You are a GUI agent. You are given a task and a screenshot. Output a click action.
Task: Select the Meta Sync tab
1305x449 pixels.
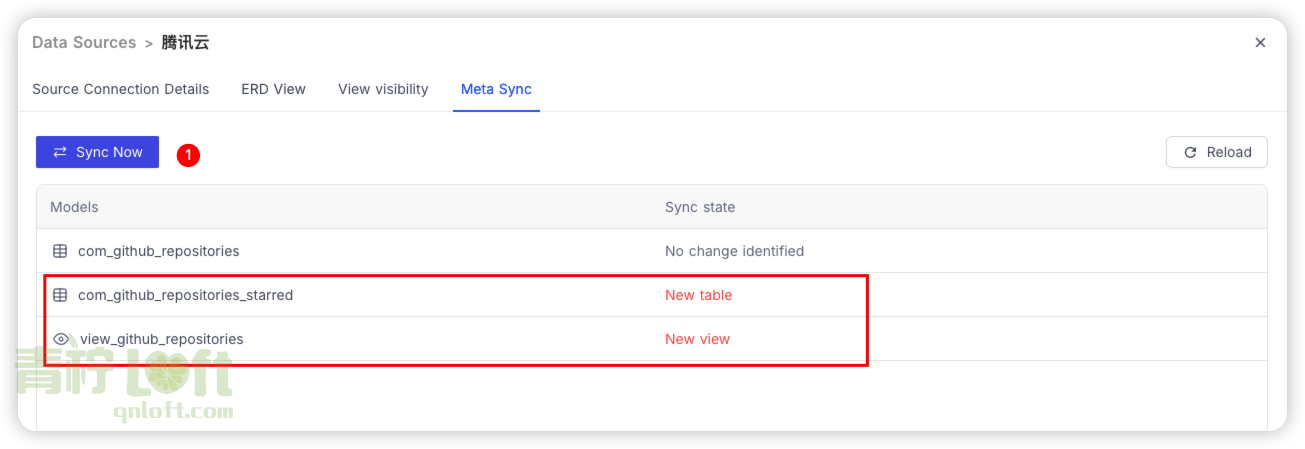496,89
